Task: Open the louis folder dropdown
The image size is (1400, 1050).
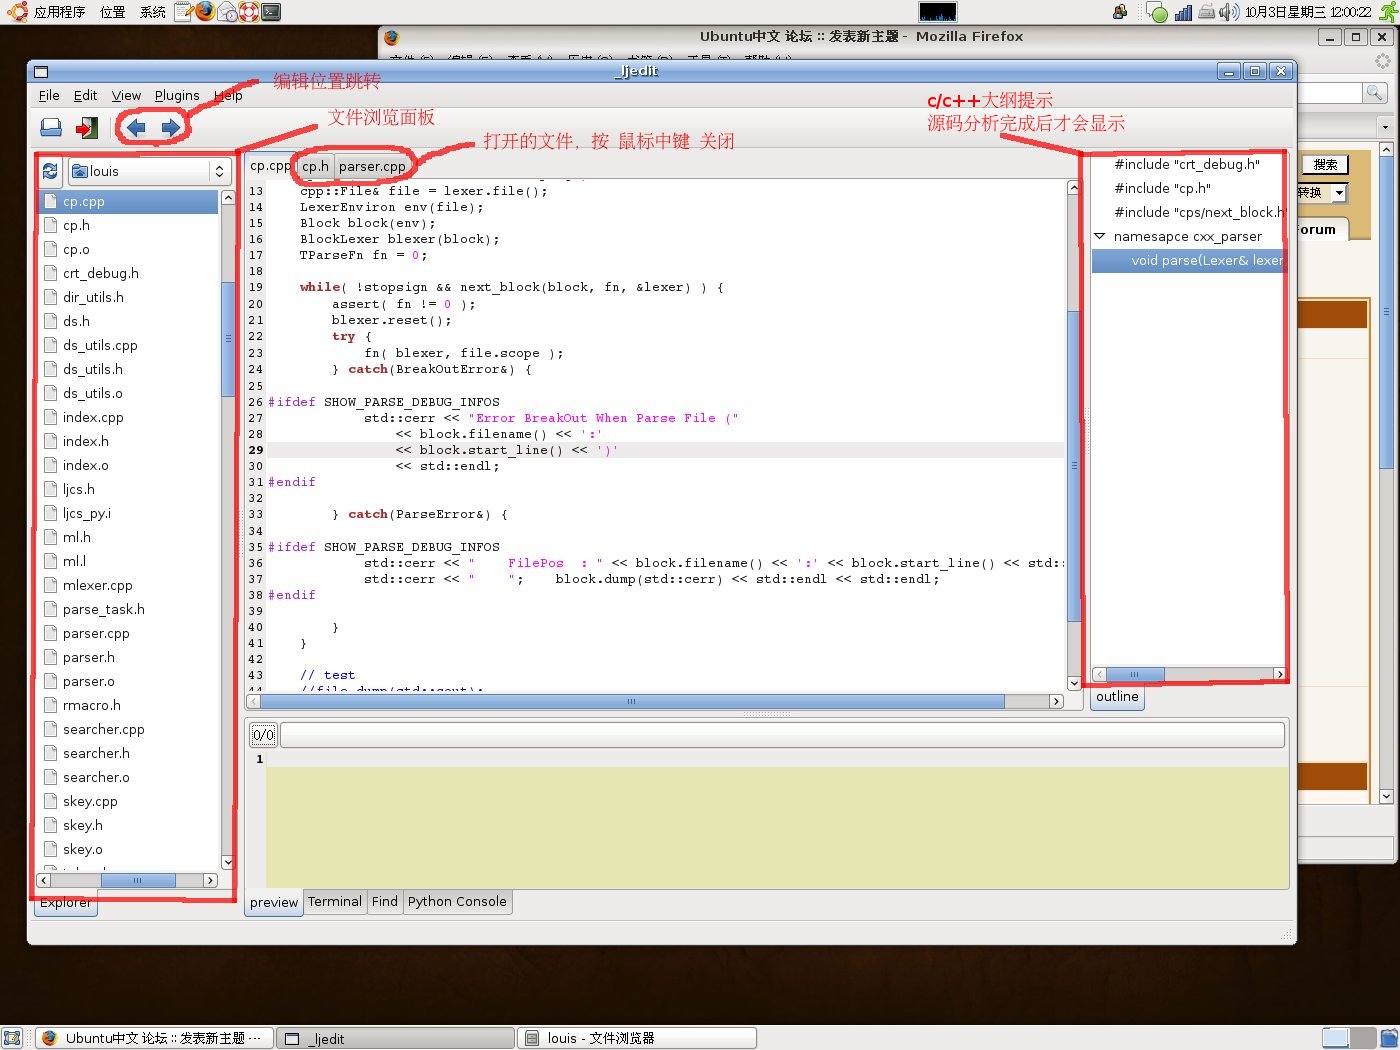Action: [149, 172]
